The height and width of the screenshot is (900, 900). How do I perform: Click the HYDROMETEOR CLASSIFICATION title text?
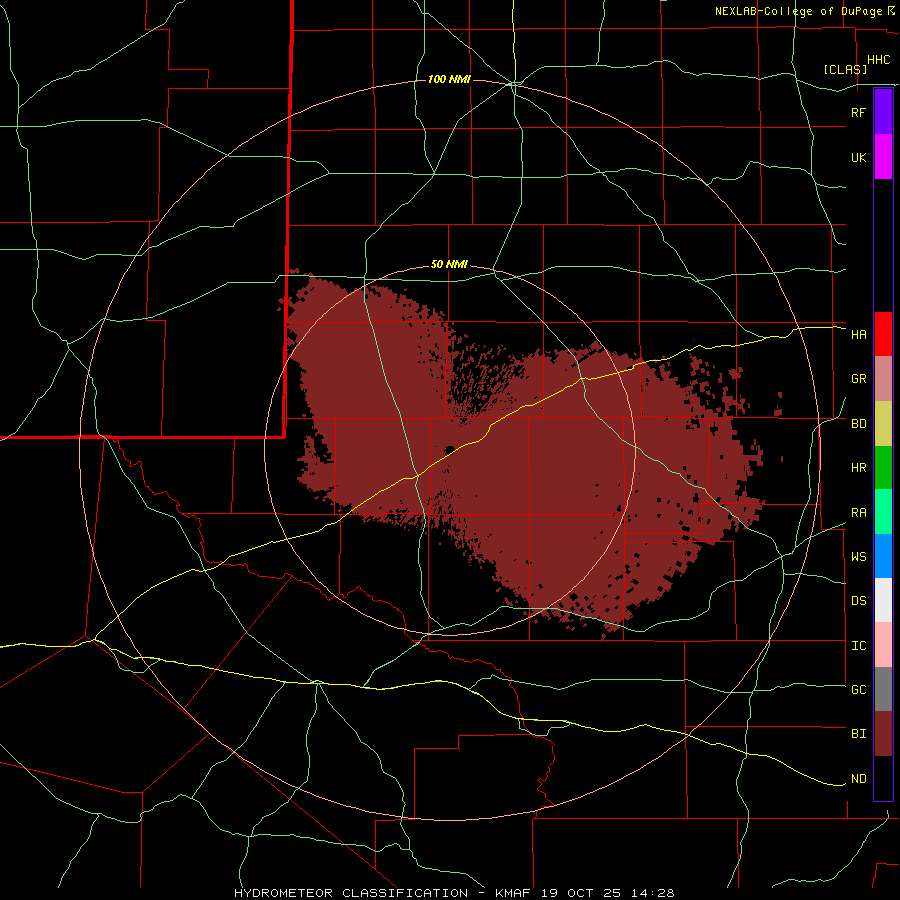point(351,893)
